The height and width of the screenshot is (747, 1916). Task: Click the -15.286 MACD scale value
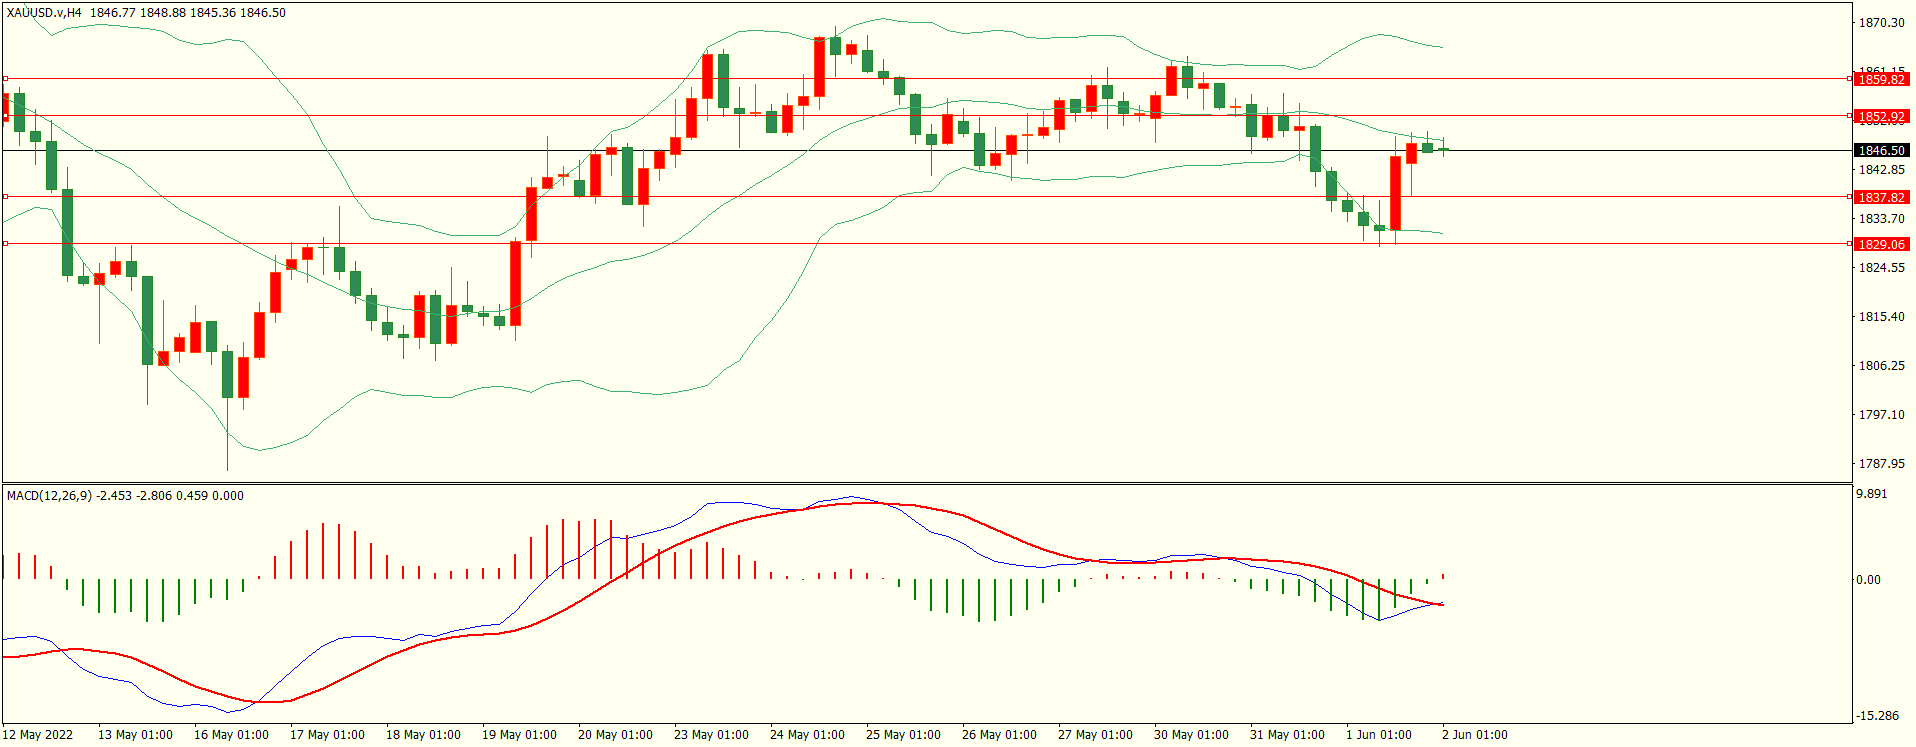[1877, 715]
